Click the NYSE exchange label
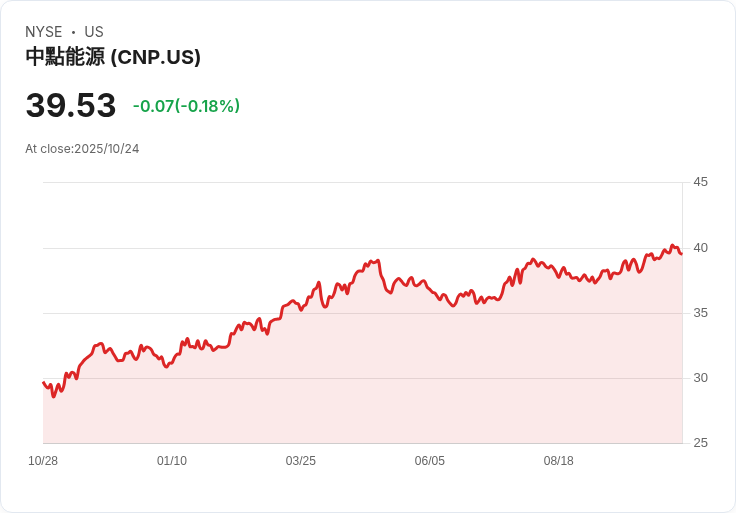The width and height of the screenshot is (736, 513). [44, 32]
